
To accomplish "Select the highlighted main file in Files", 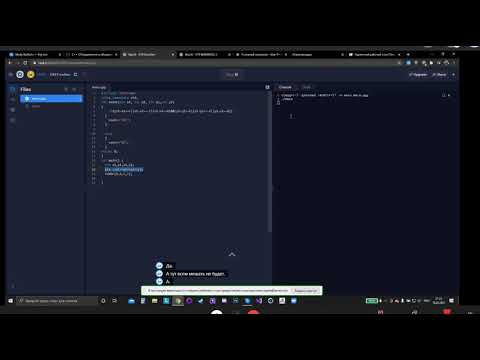I will pos(51,99).
